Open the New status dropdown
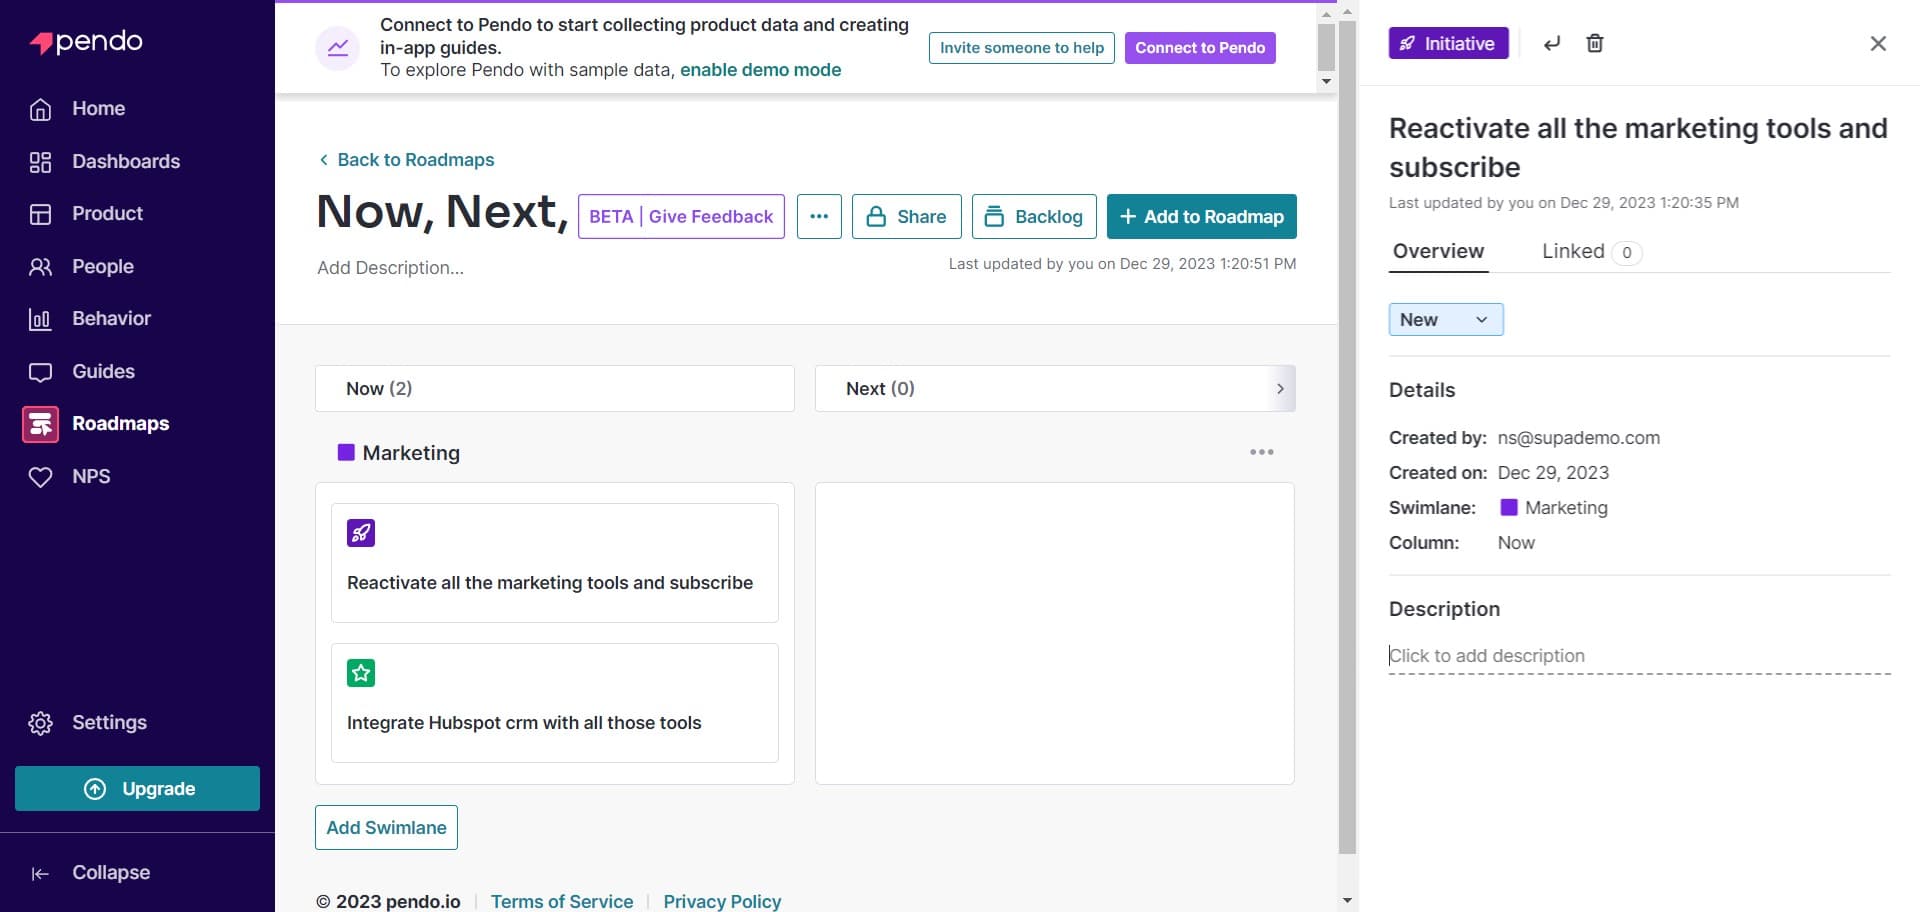This screenshot has width=1920, height=912. [1445, 320]
